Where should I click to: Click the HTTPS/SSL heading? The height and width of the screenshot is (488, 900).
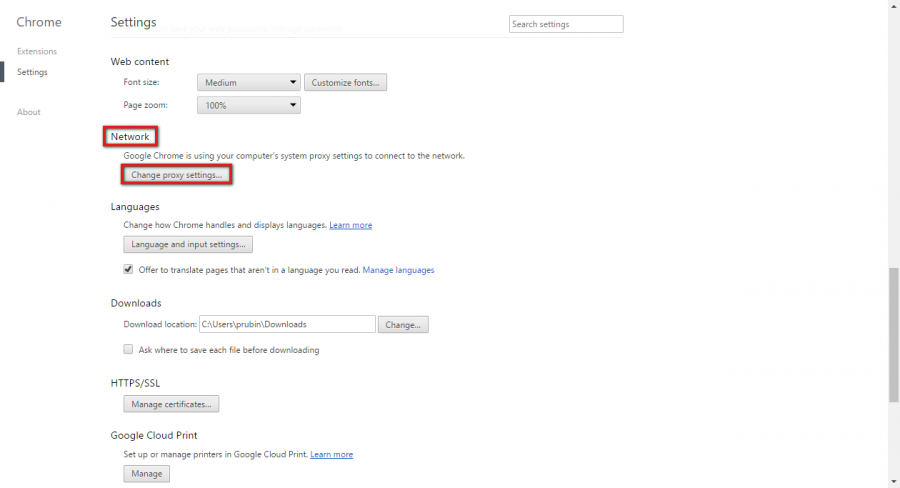135,383
